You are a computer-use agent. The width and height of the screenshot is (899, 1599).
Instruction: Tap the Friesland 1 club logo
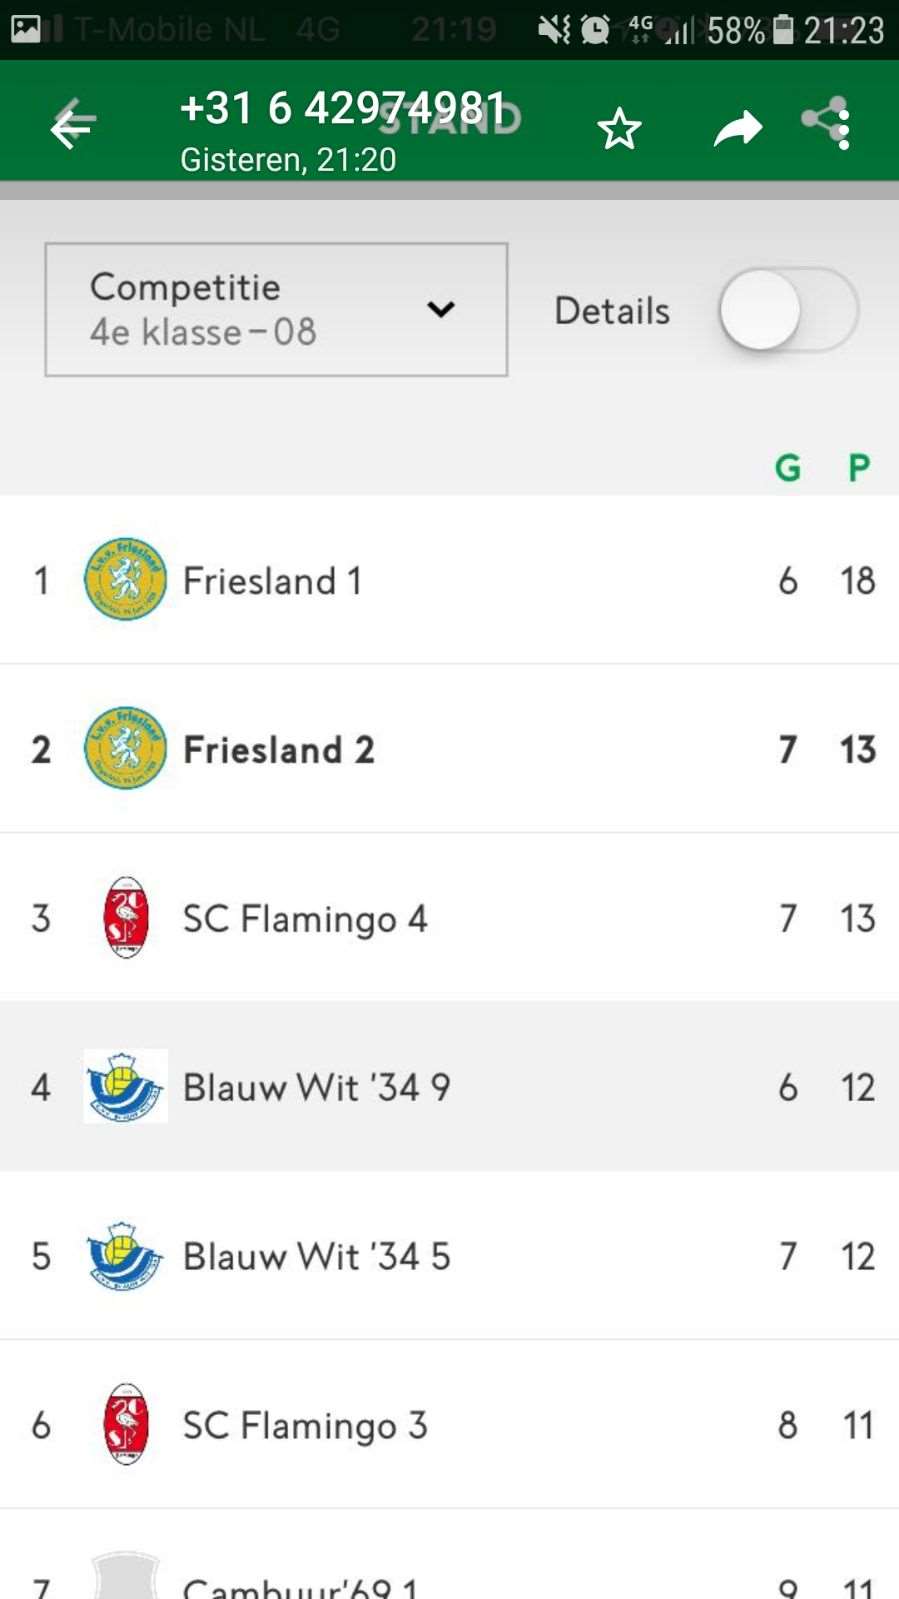click(125, 579)
